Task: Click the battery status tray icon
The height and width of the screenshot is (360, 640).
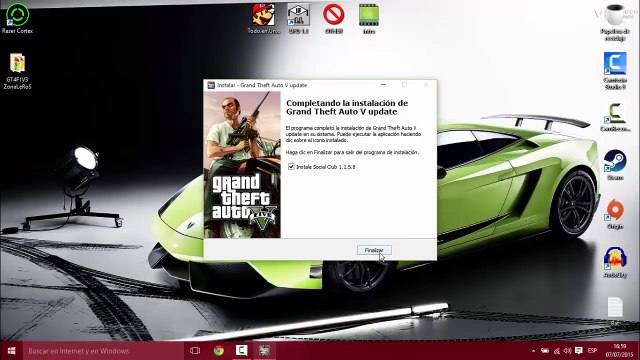Action: tap(545, 351)
